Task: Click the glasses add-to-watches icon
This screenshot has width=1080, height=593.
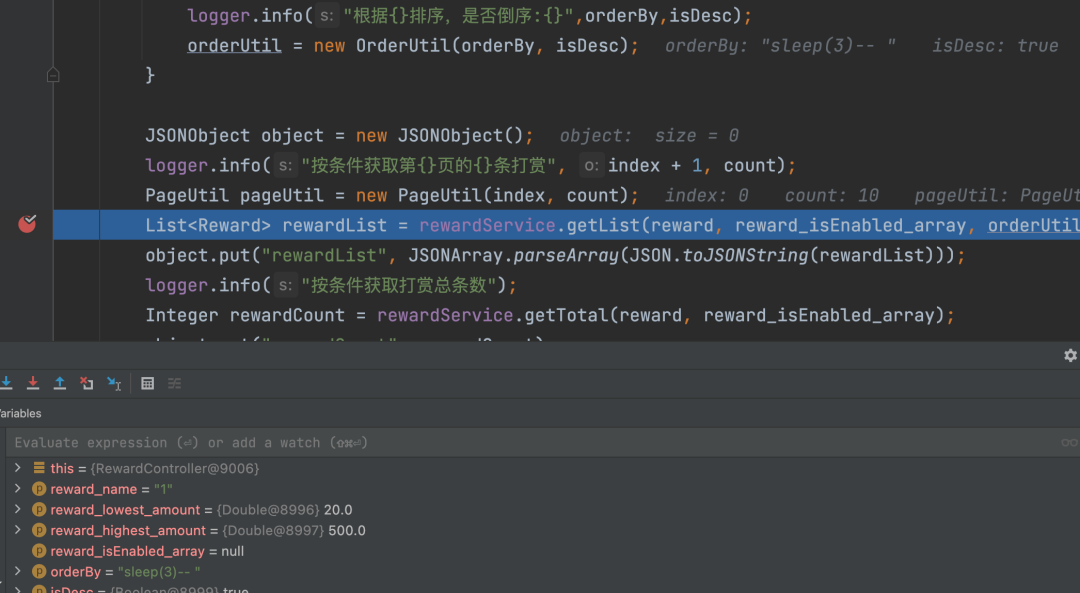Action: coord(1069,443)
